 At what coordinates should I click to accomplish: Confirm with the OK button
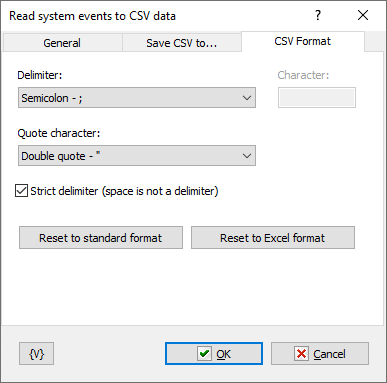pos(214,354)
